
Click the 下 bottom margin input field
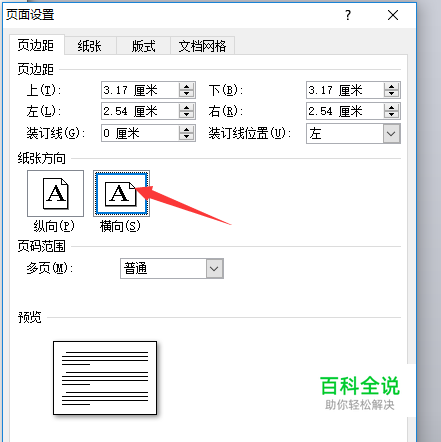click(x=345, y=90)
